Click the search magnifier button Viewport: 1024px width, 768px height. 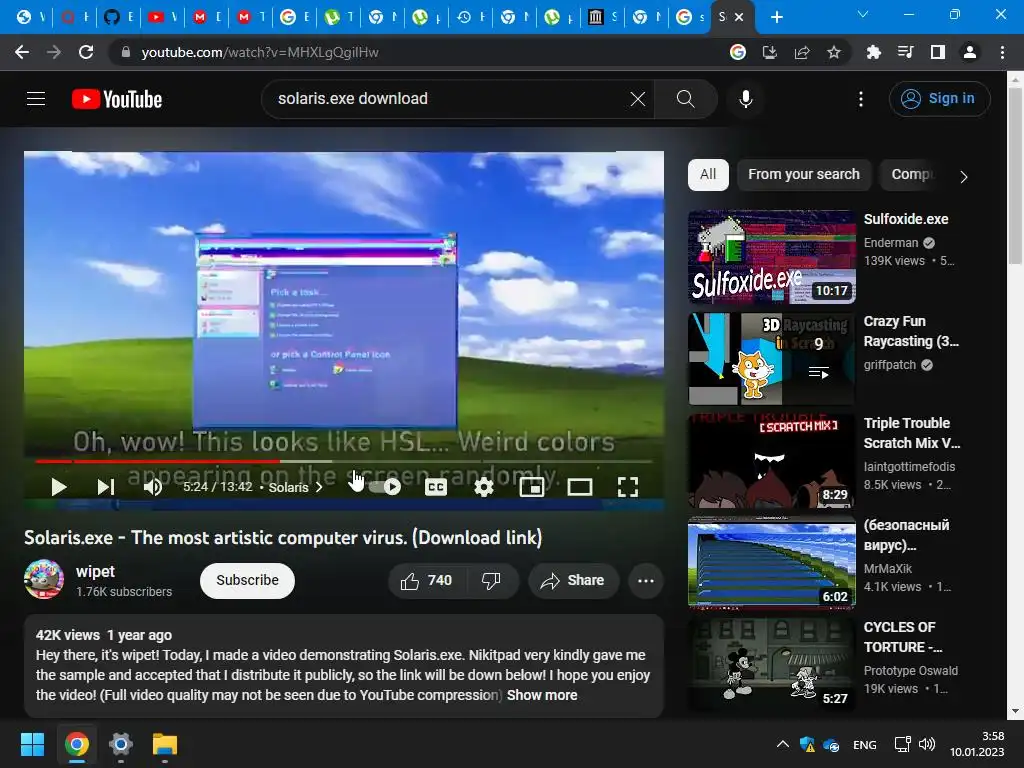(x=686, y=99)
